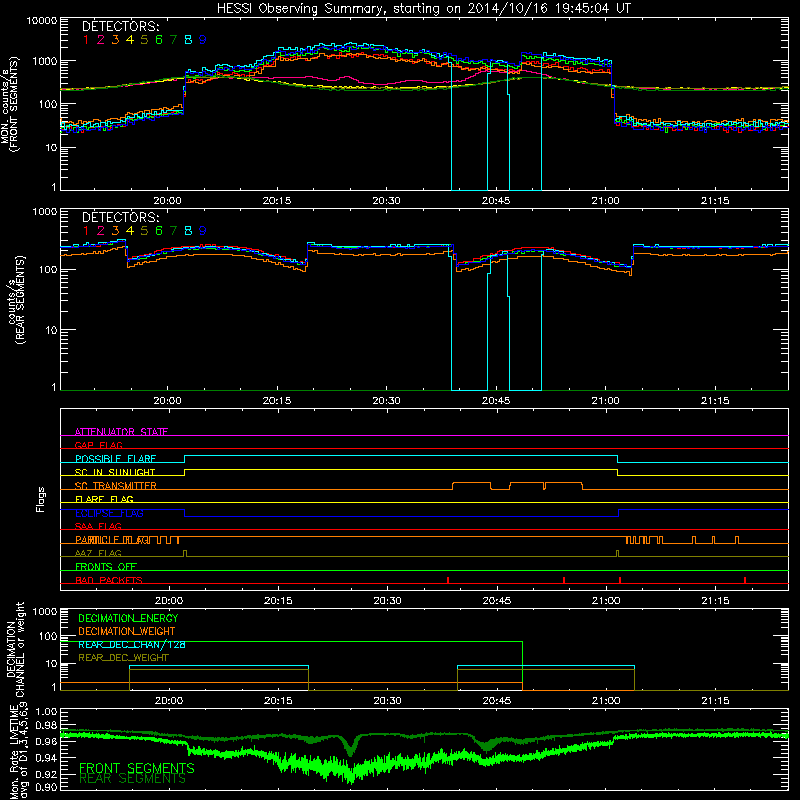Click the Flags vertical axis title
Screen dimensions: 800x800
click(41, 499)
